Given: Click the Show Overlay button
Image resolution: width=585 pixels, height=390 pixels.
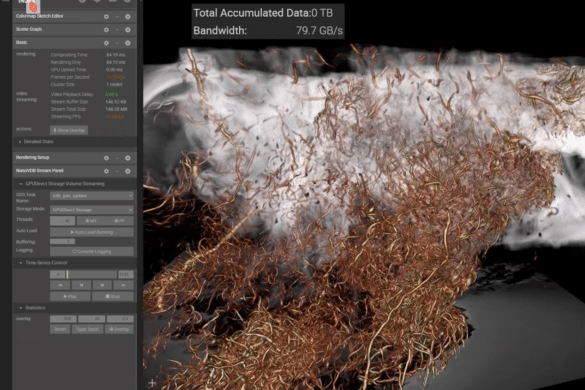Looking at the screenshot, I should [69, 130].
